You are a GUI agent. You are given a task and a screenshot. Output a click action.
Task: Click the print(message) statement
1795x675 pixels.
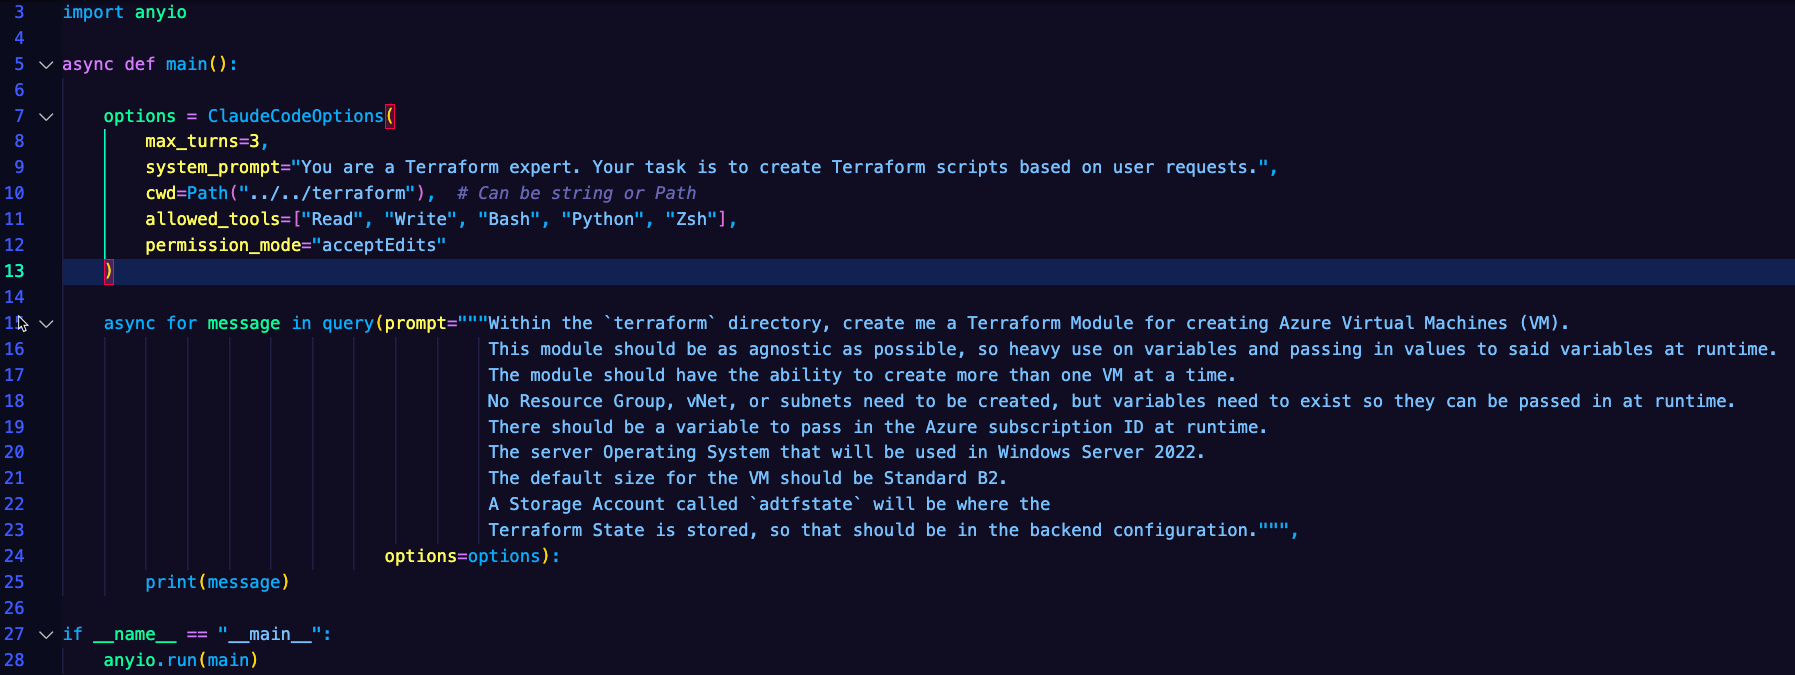pyautogui.click(x=217, y=582)
